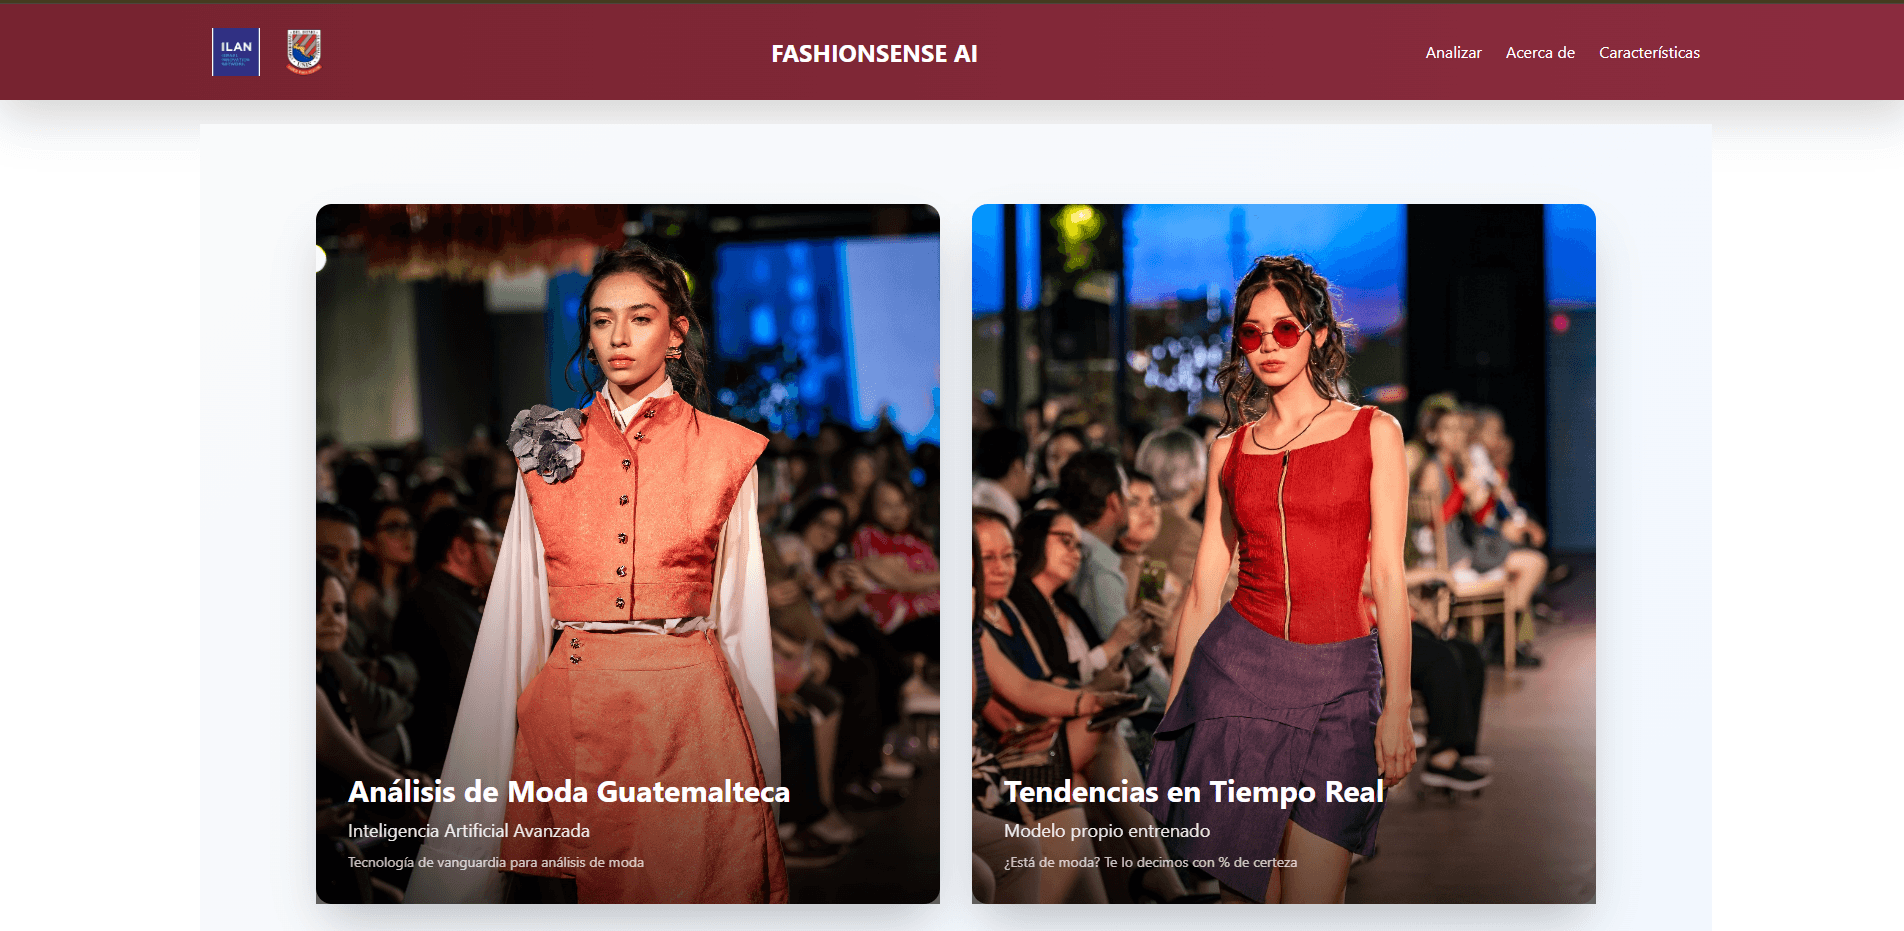Open the Acerca de page
The image size is (1904, 931).
[1540, 53]
